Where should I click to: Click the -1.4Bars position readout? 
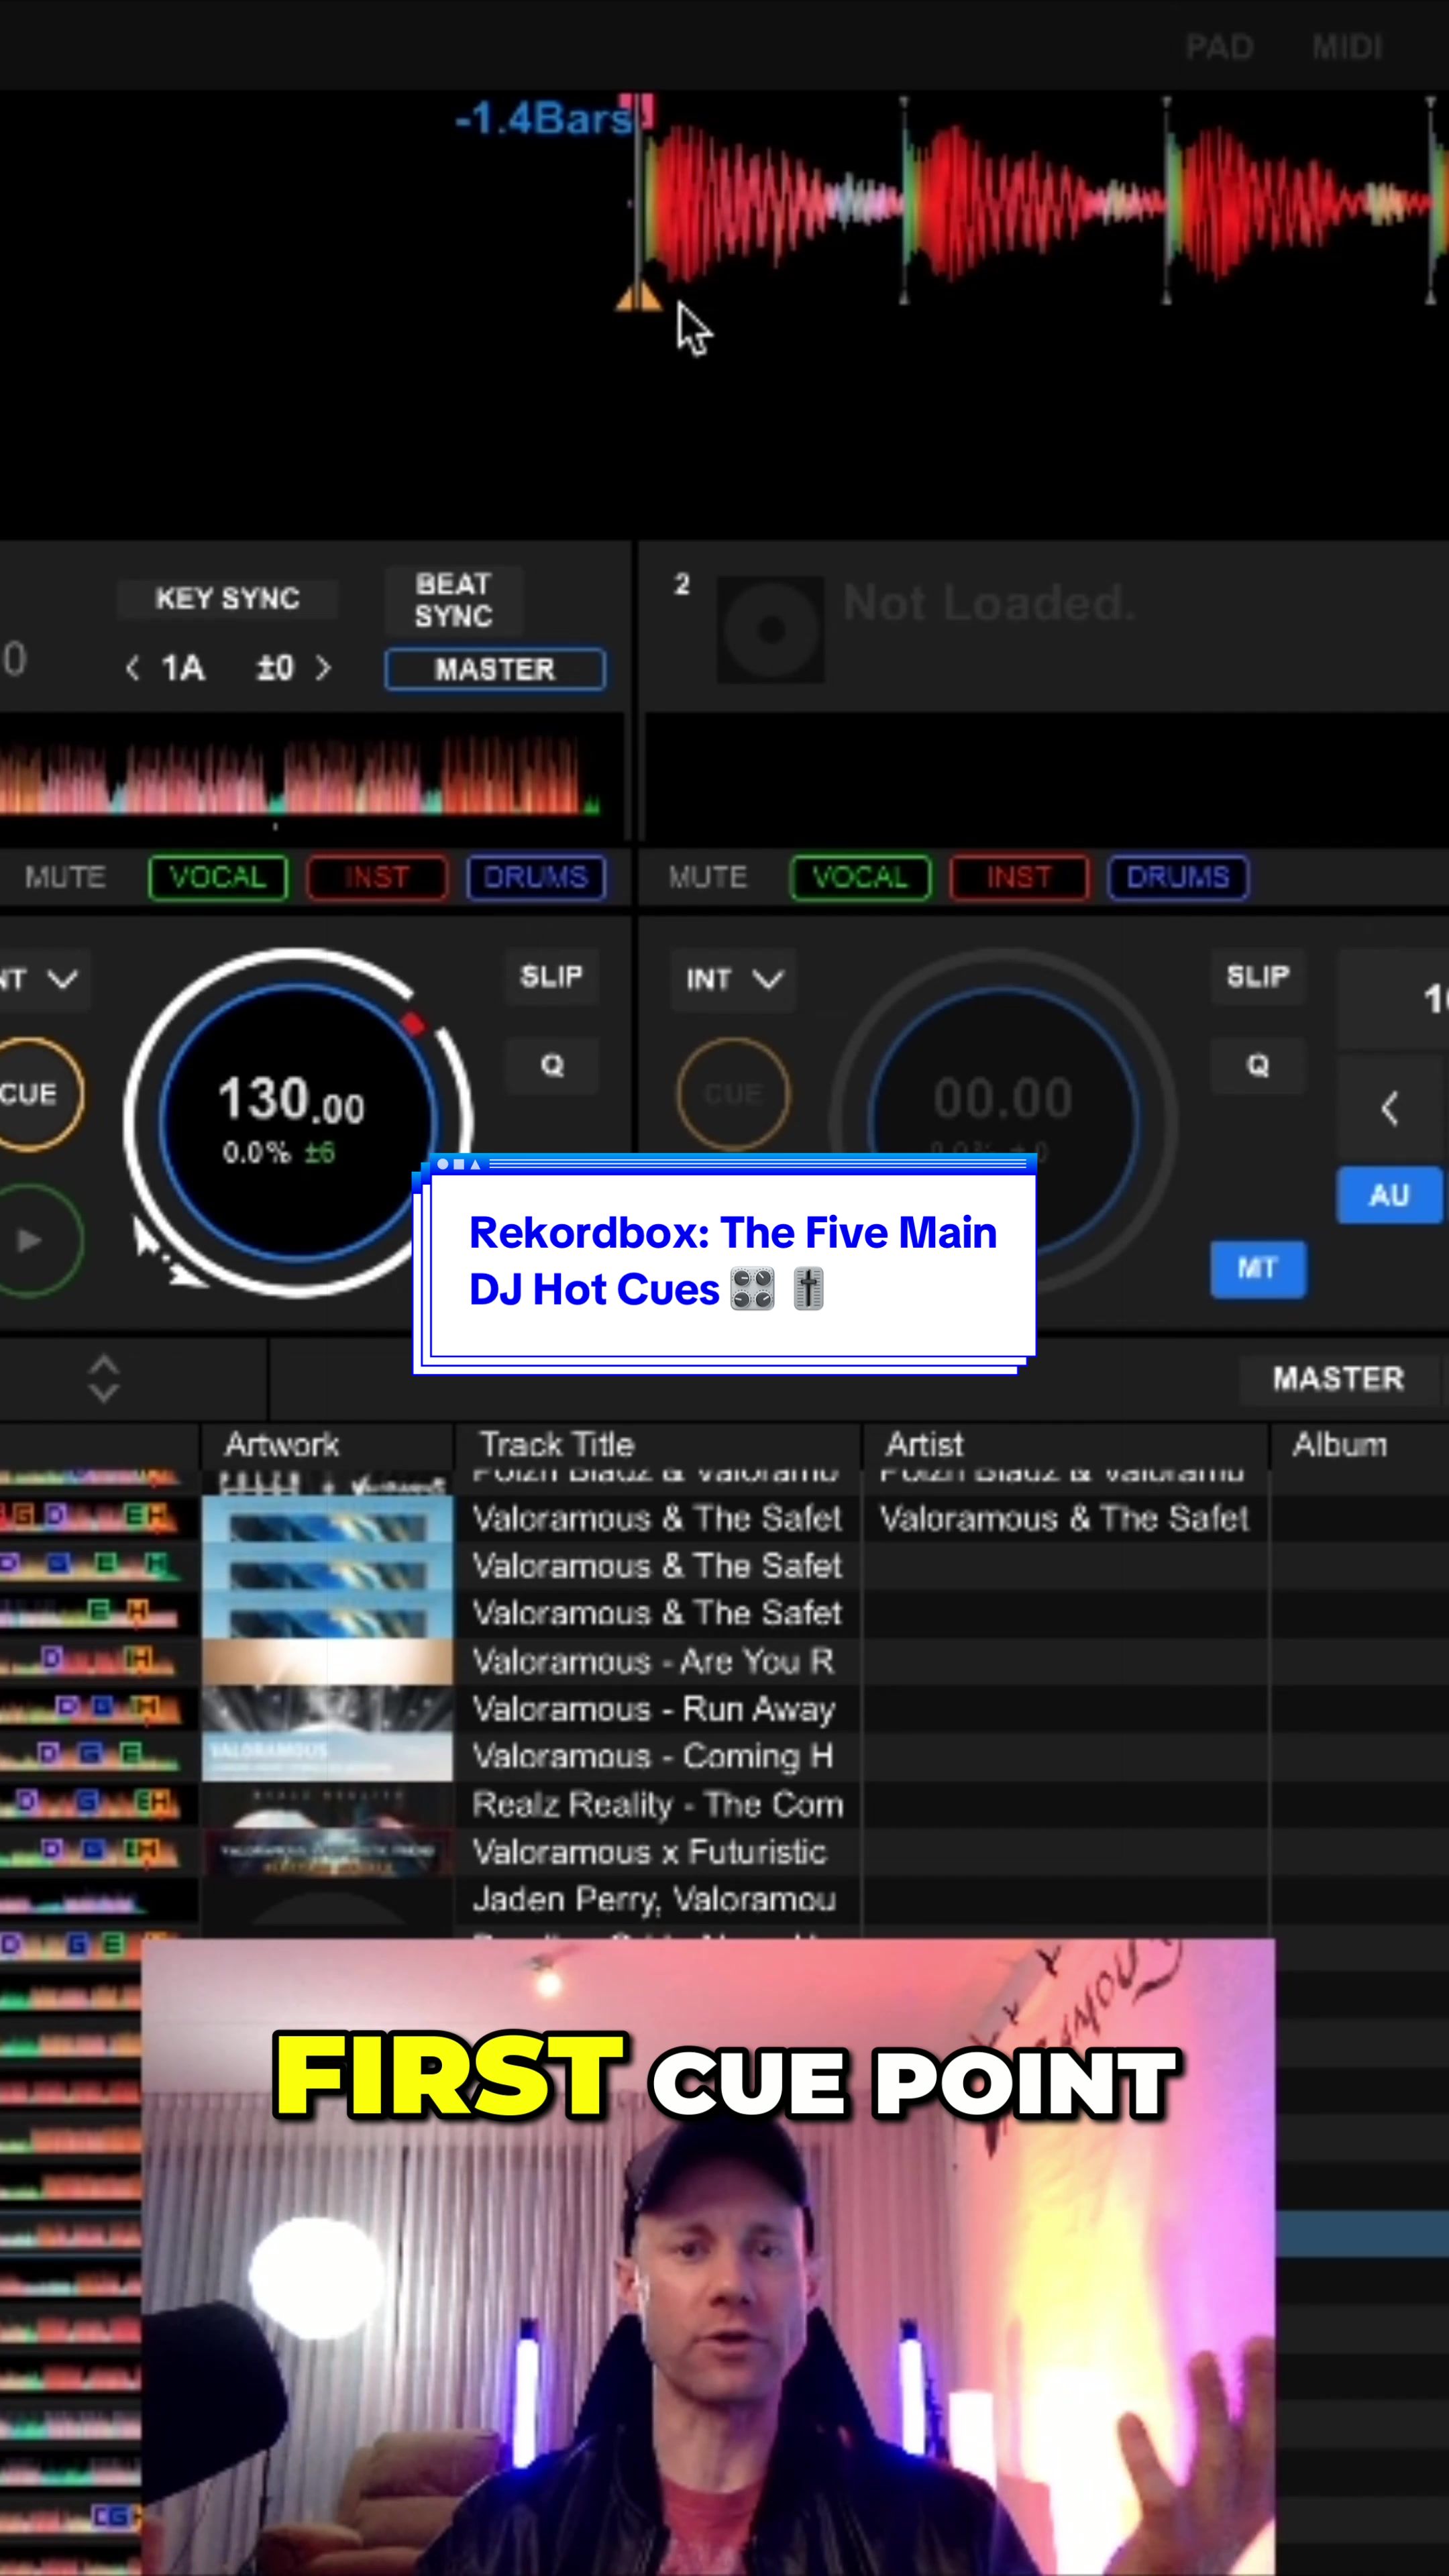545,119
